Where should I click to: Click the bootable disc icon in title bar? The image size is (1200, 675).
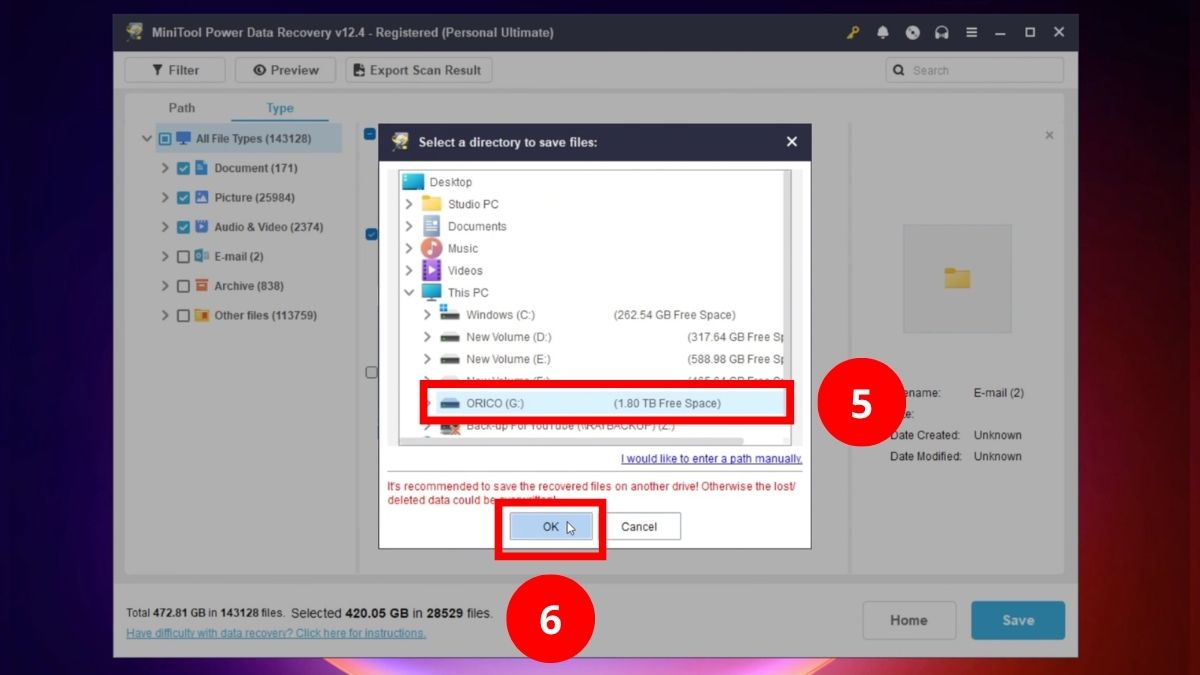pyautogui.click(x=912, y=32)
